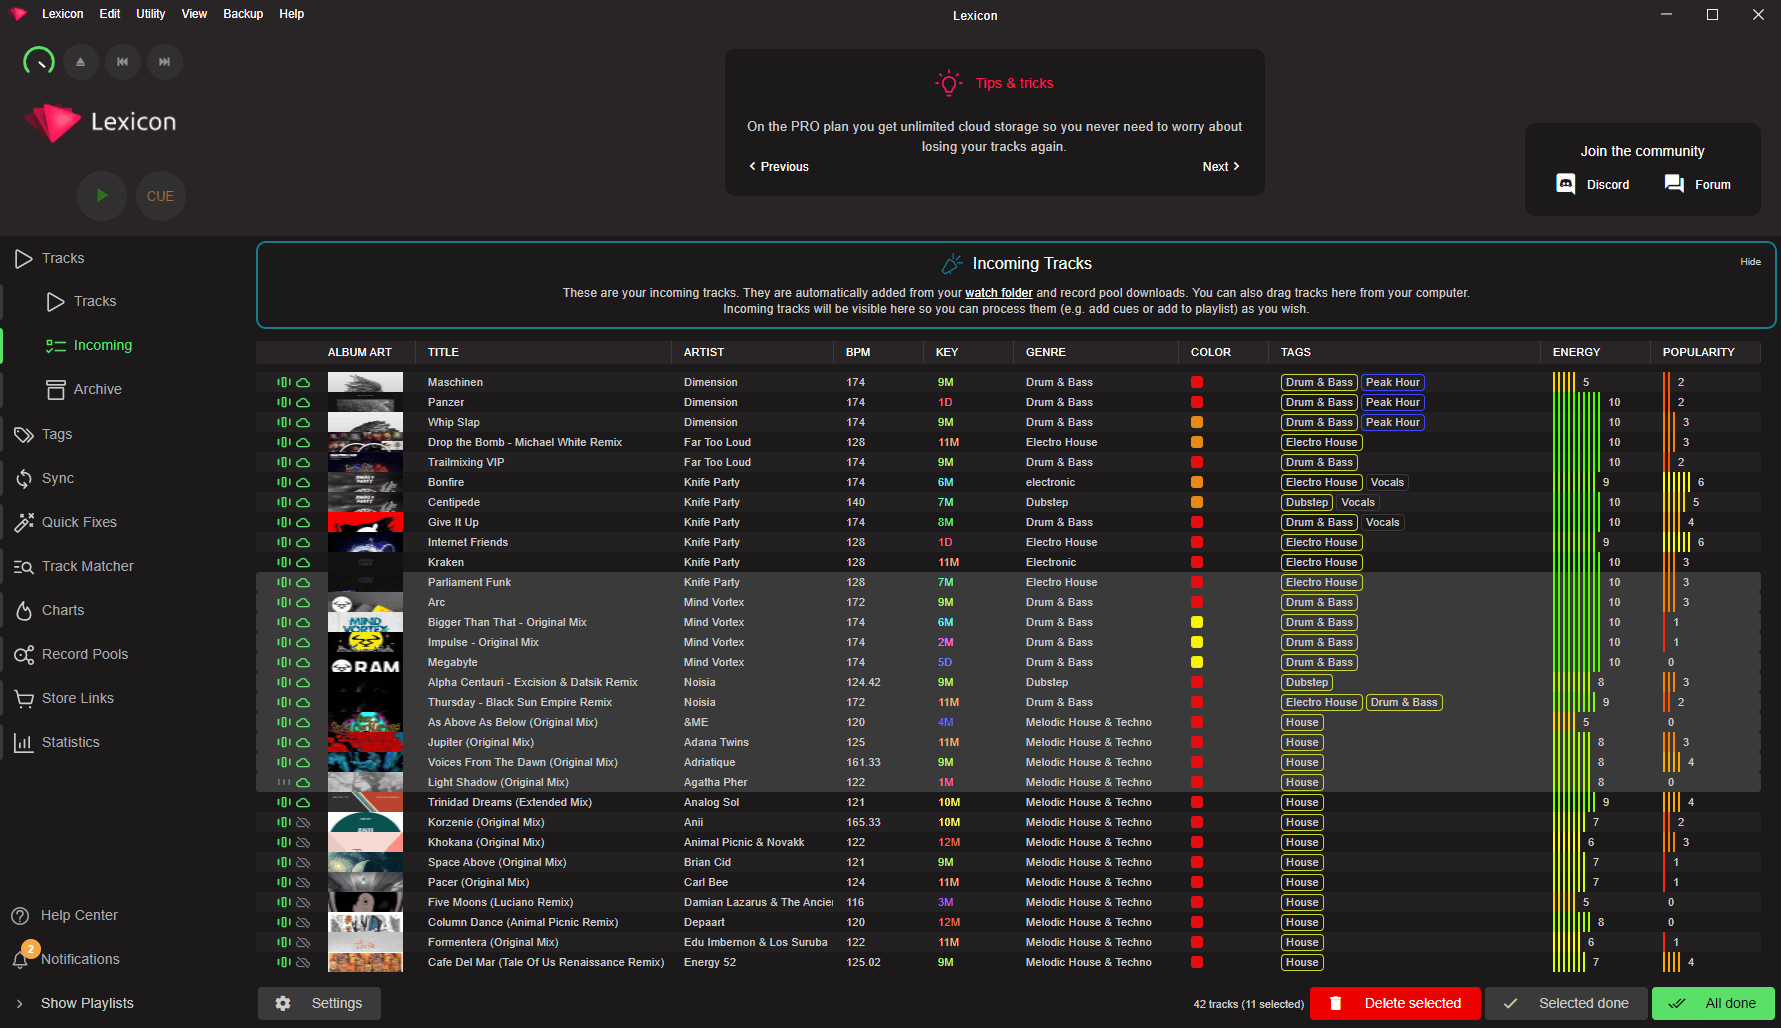
Task: Skip to previous track in player
Action: coord(123,62)
